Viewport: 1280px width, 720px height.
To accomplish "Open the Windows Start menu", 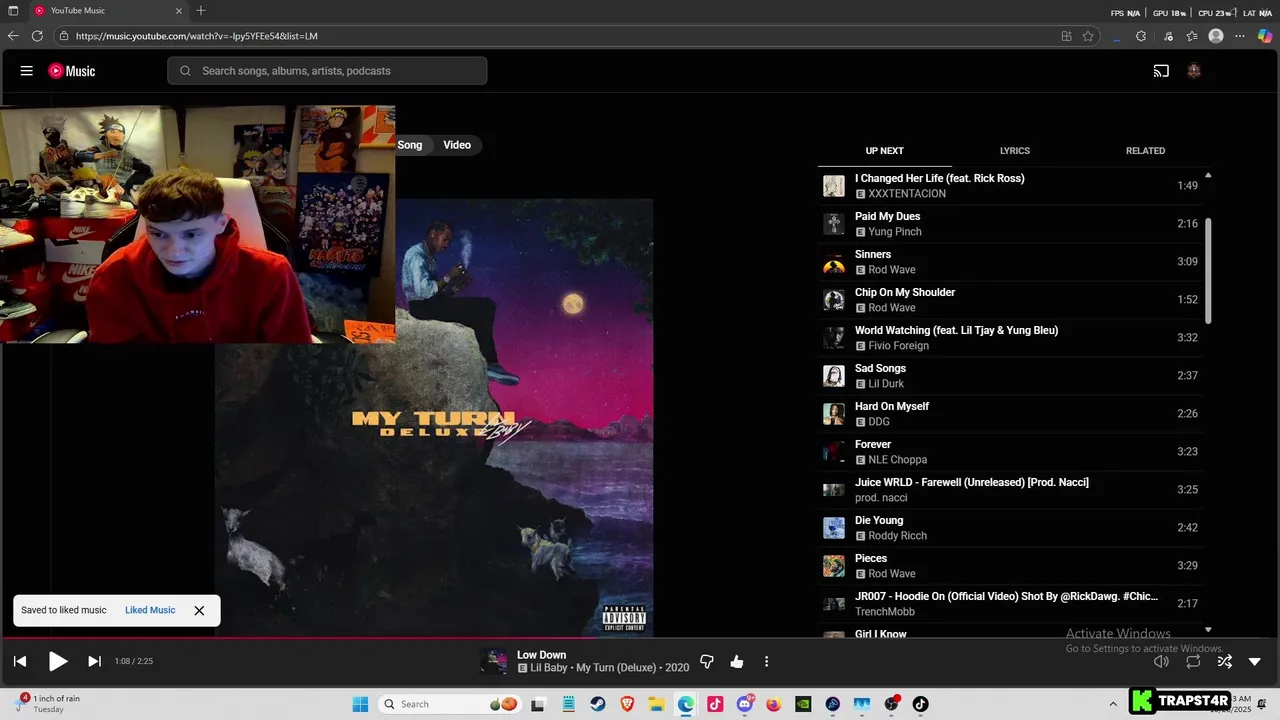I will coord(361,704).
